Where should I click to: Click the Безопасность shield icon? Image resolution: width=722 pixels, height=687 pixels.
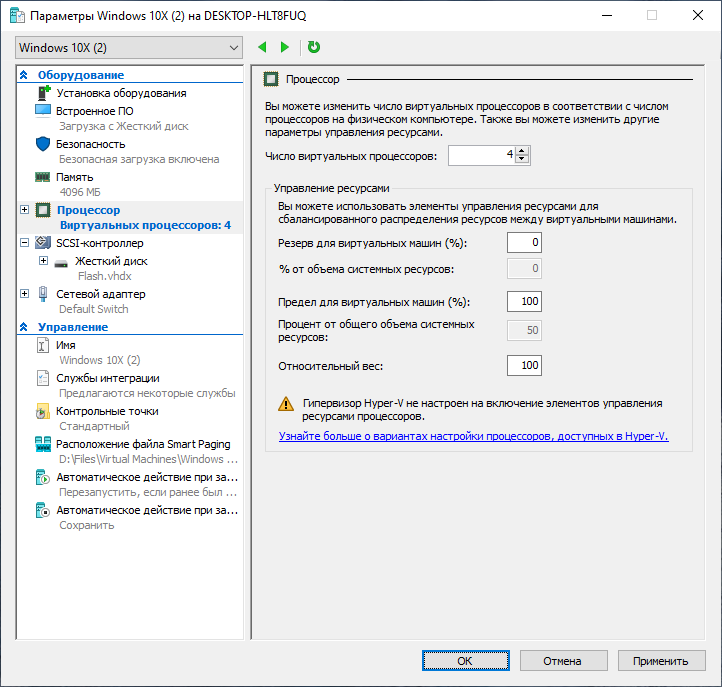[x=43, y=144]
